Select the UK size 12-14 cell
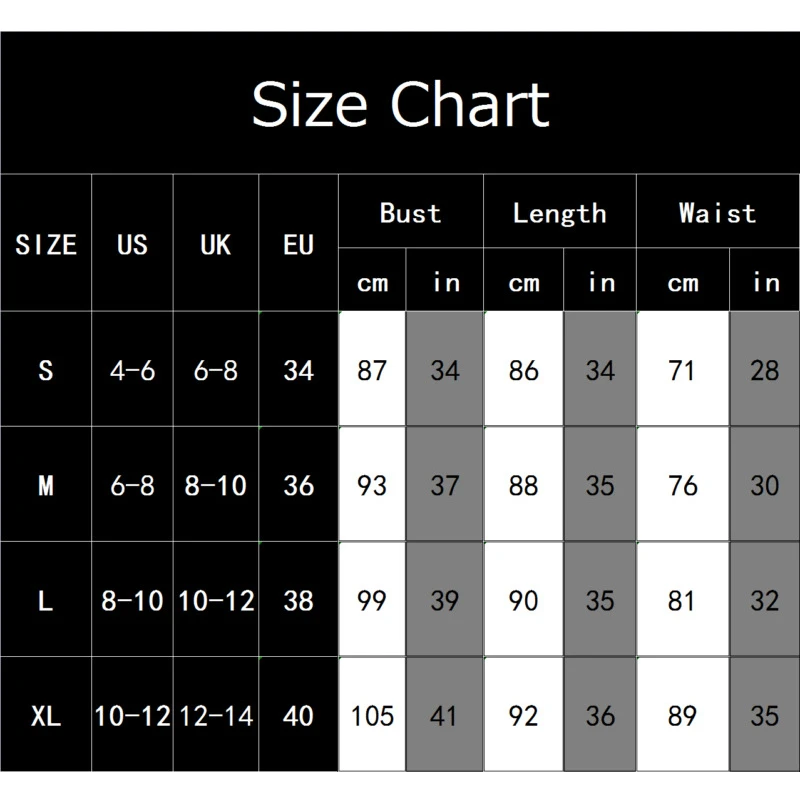Image resolution: width=800 pixels, height=800 pixels. [216, 716]
